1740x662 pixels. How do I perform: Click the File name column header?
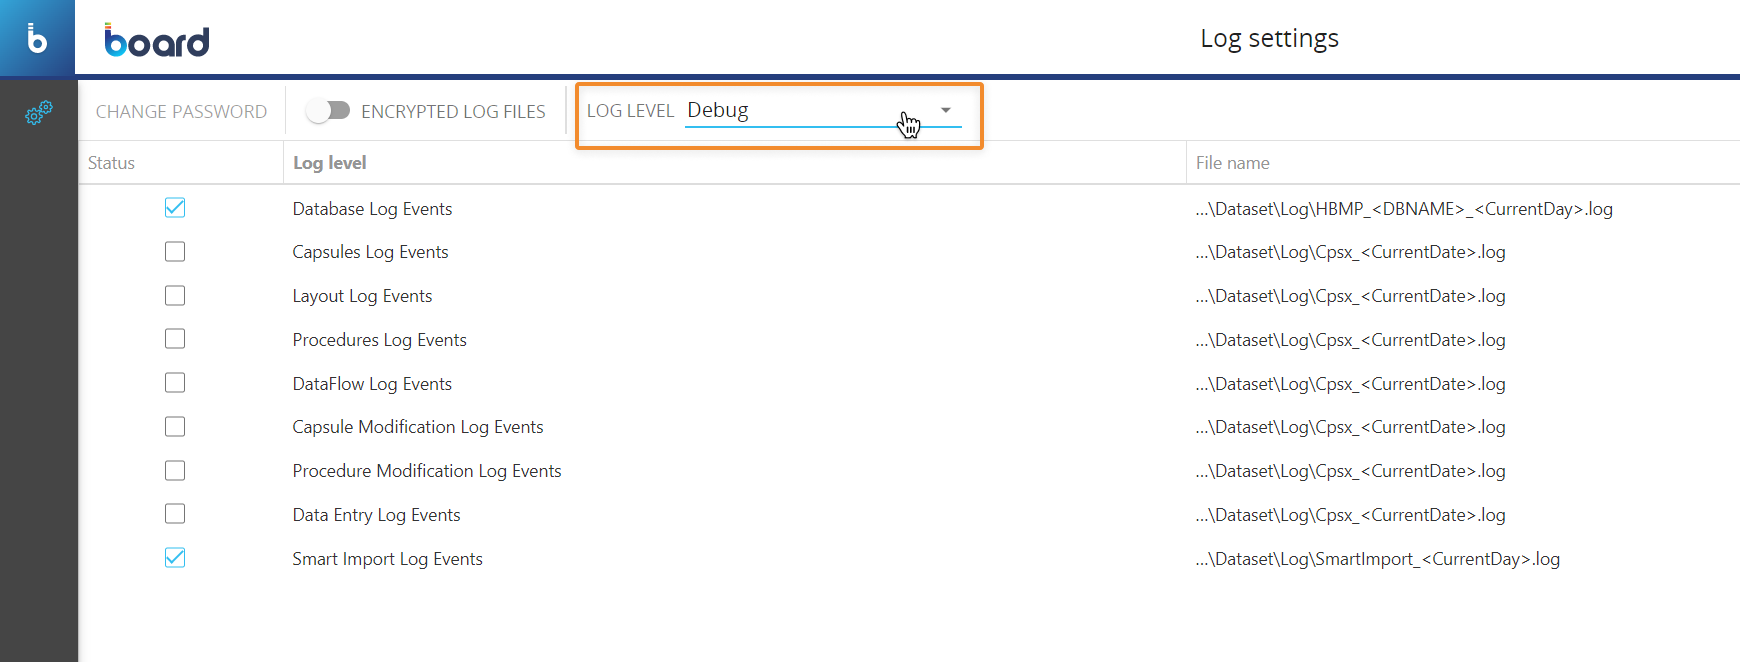1232,163
